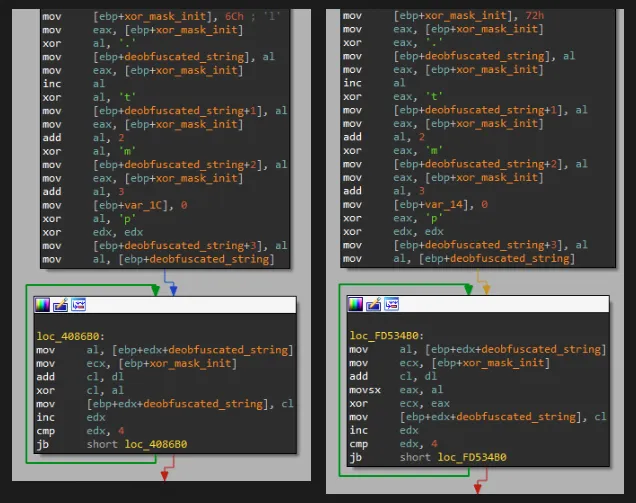Select "xor edx, edx" in the left graph
Screen dimensions: 636x503
pos(92,232)
